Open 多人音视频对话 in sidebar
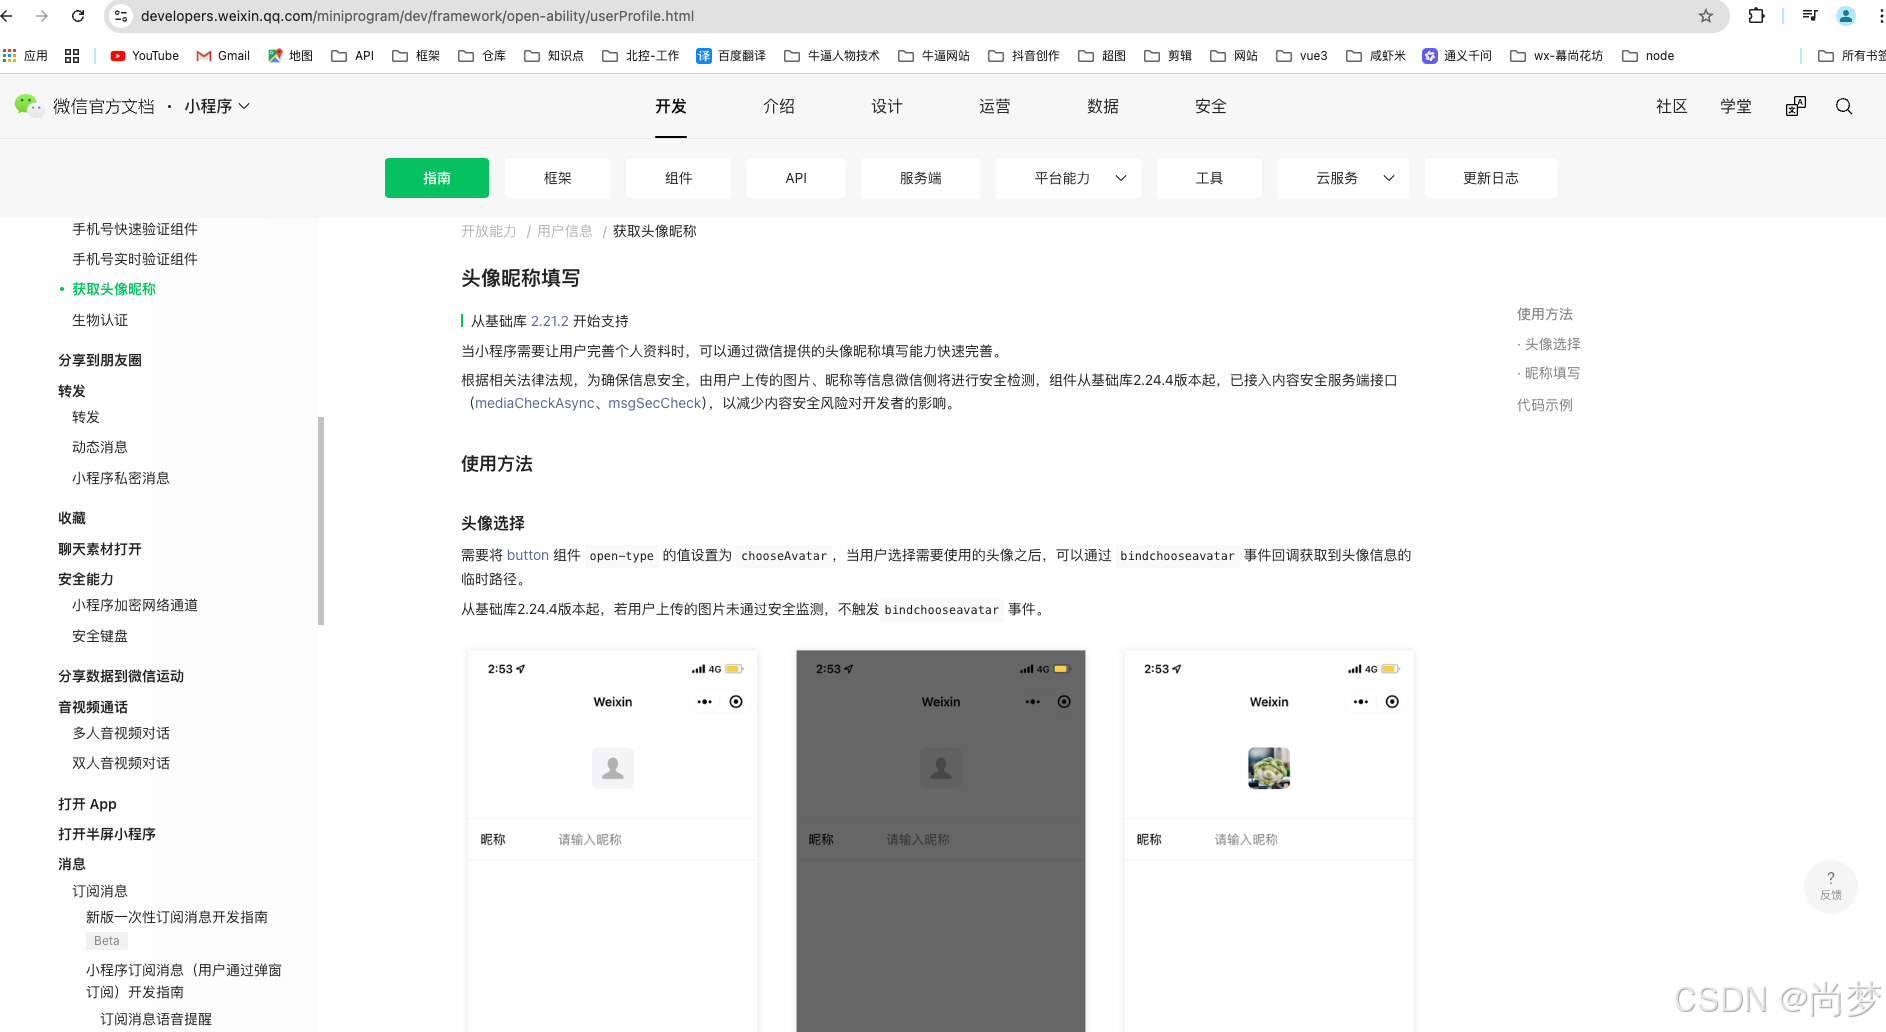 point(121,733)
